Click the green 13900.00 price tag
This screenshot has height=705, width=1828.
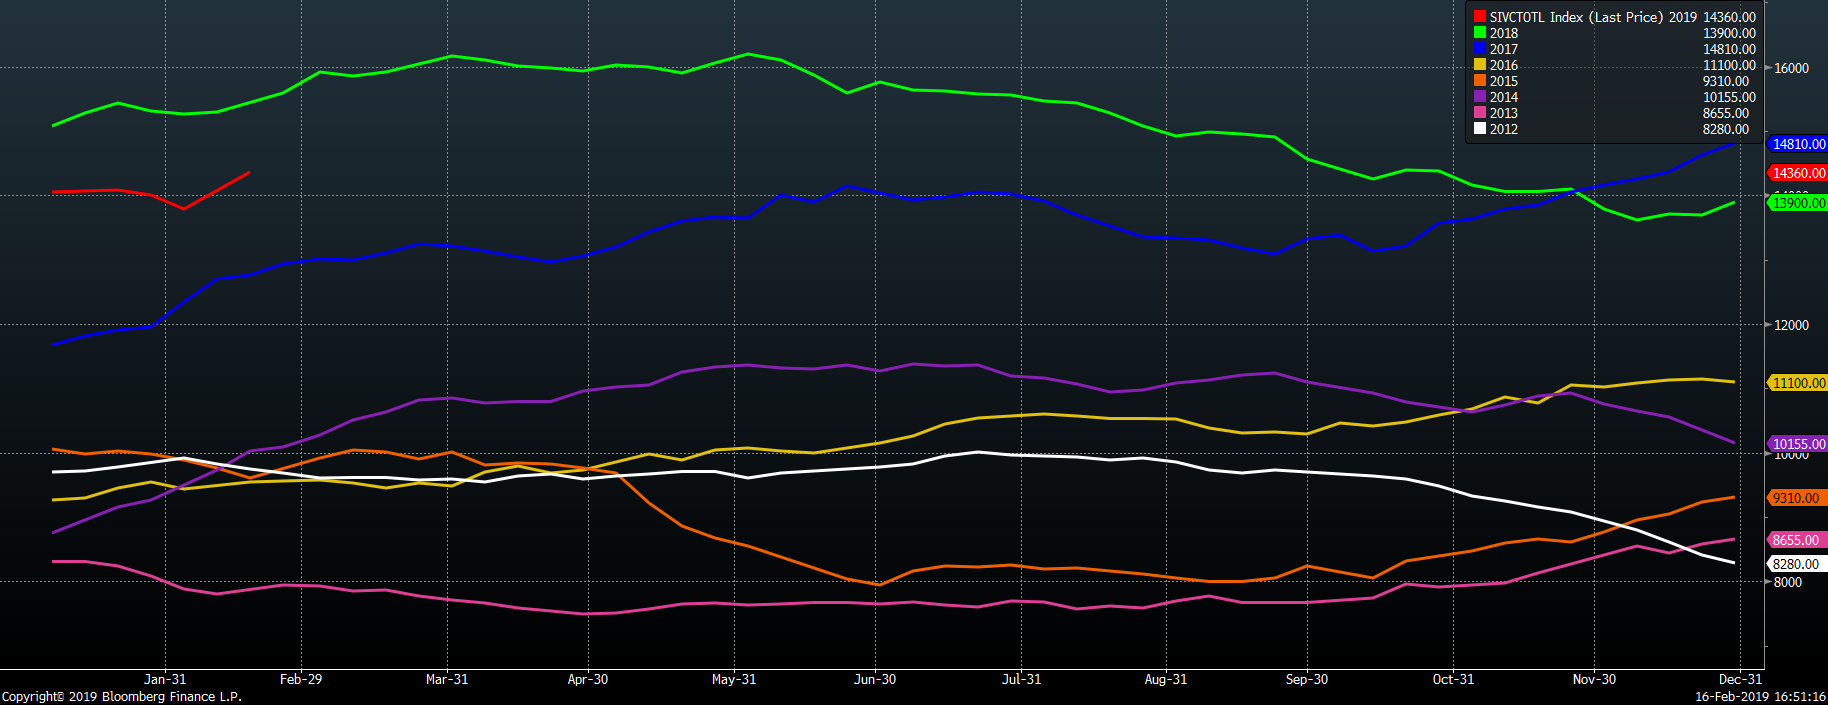coord(1798,203)
